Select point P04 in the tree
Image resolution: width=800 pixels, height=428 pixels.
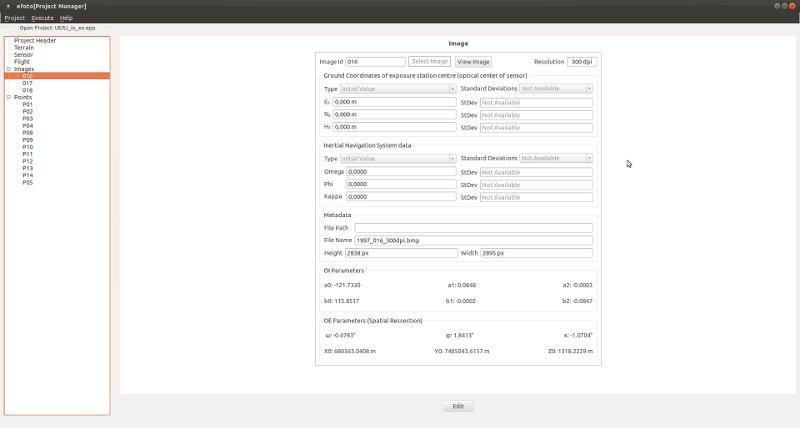click(x=28, y=125)
